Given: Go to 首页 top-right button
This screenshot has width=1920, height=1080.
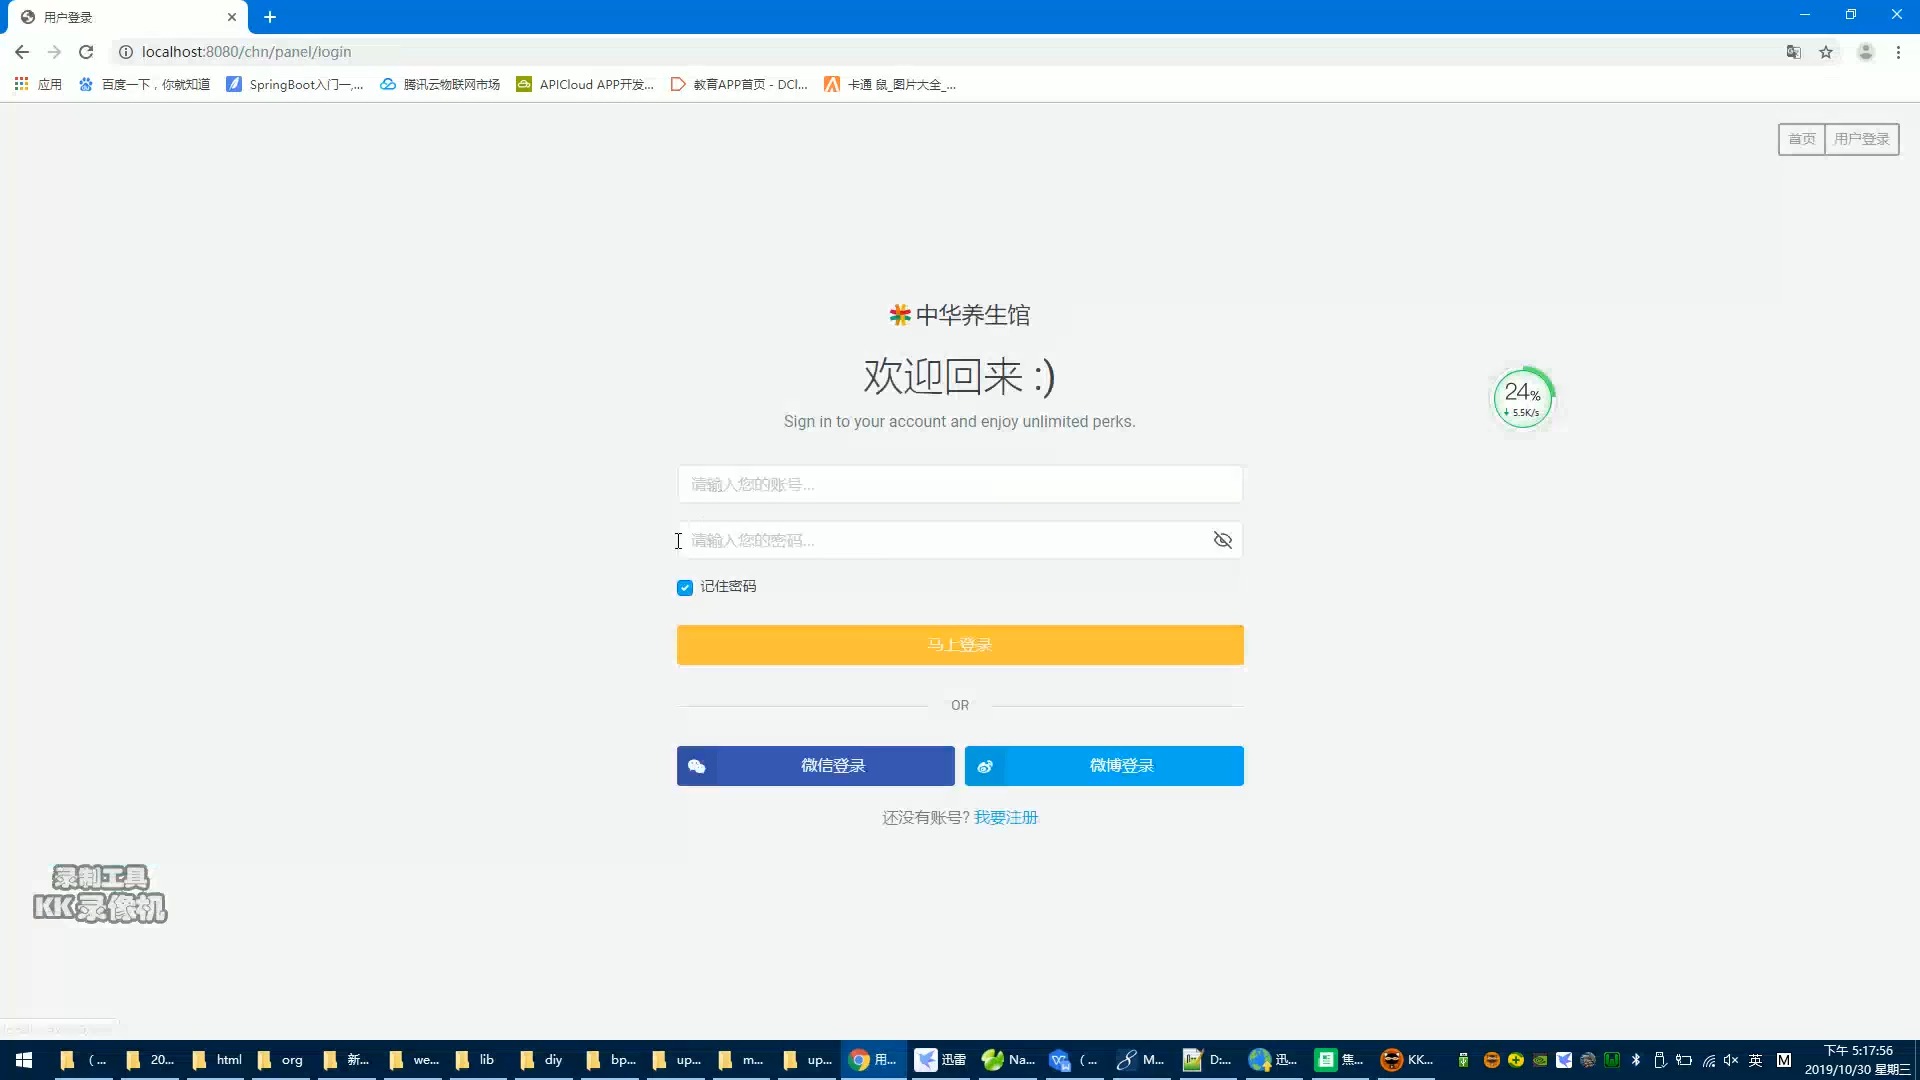Looking at the screenshot, I should (1801, 139).
